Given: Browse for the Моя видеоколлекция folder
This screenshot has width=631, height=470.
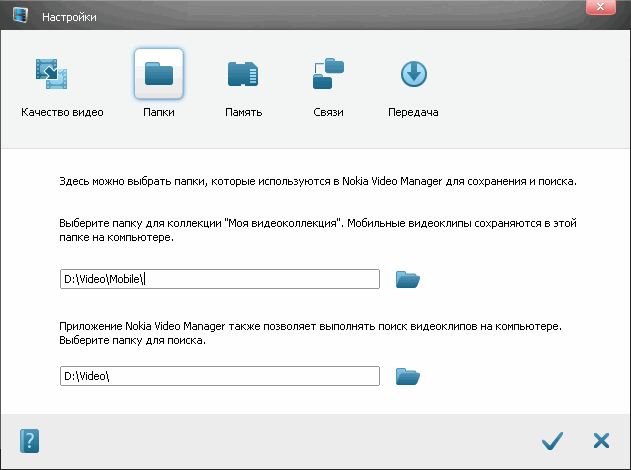Looking at the screenshot, I should (407, 280).
